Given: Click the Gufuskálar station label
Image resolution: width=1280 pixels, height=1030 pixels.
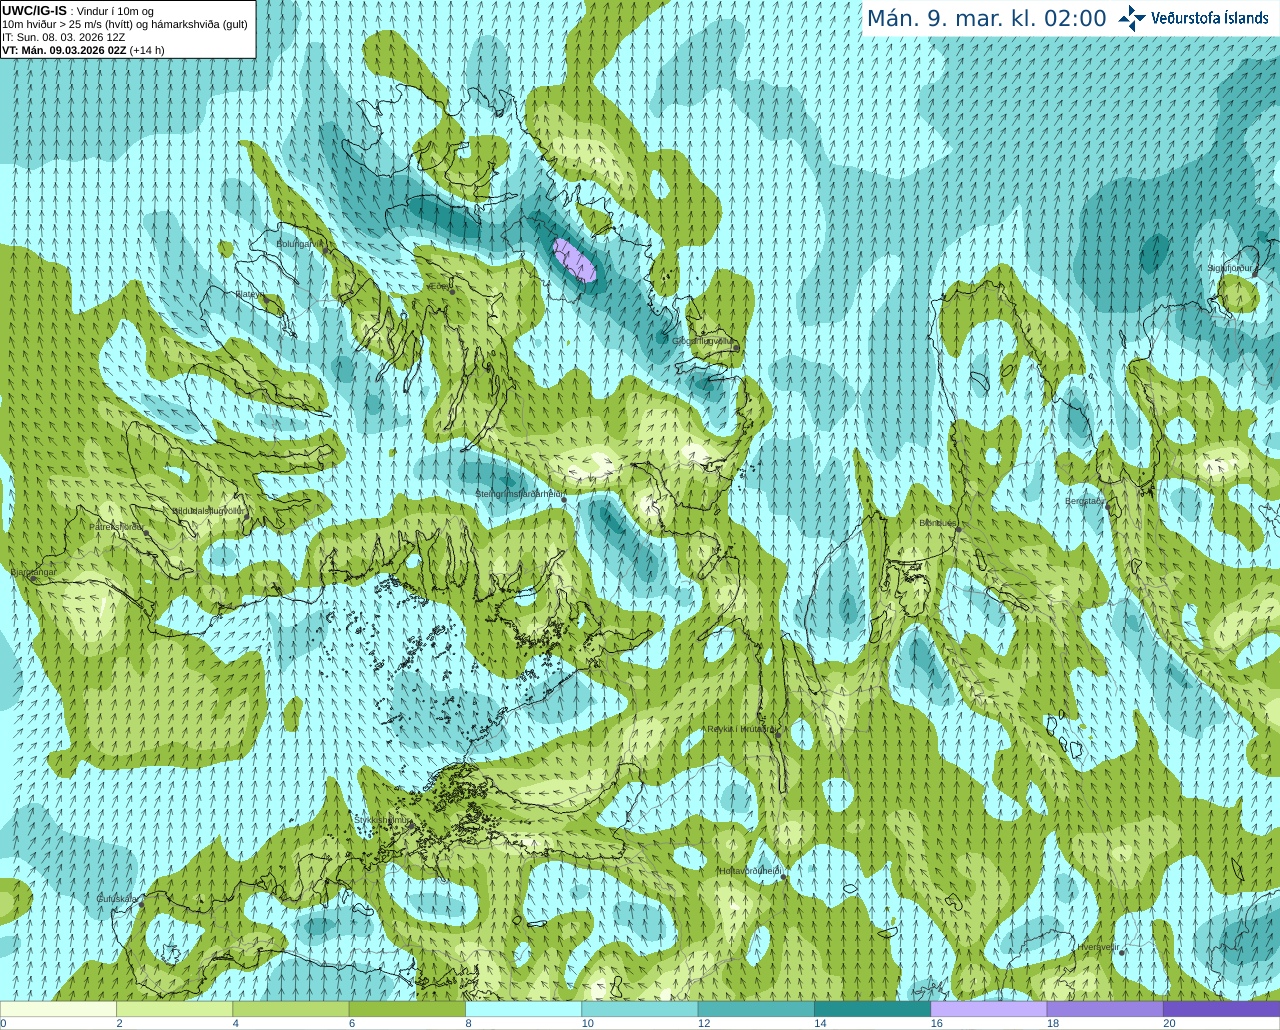Looking at the screenshot, I should (117, 899).
